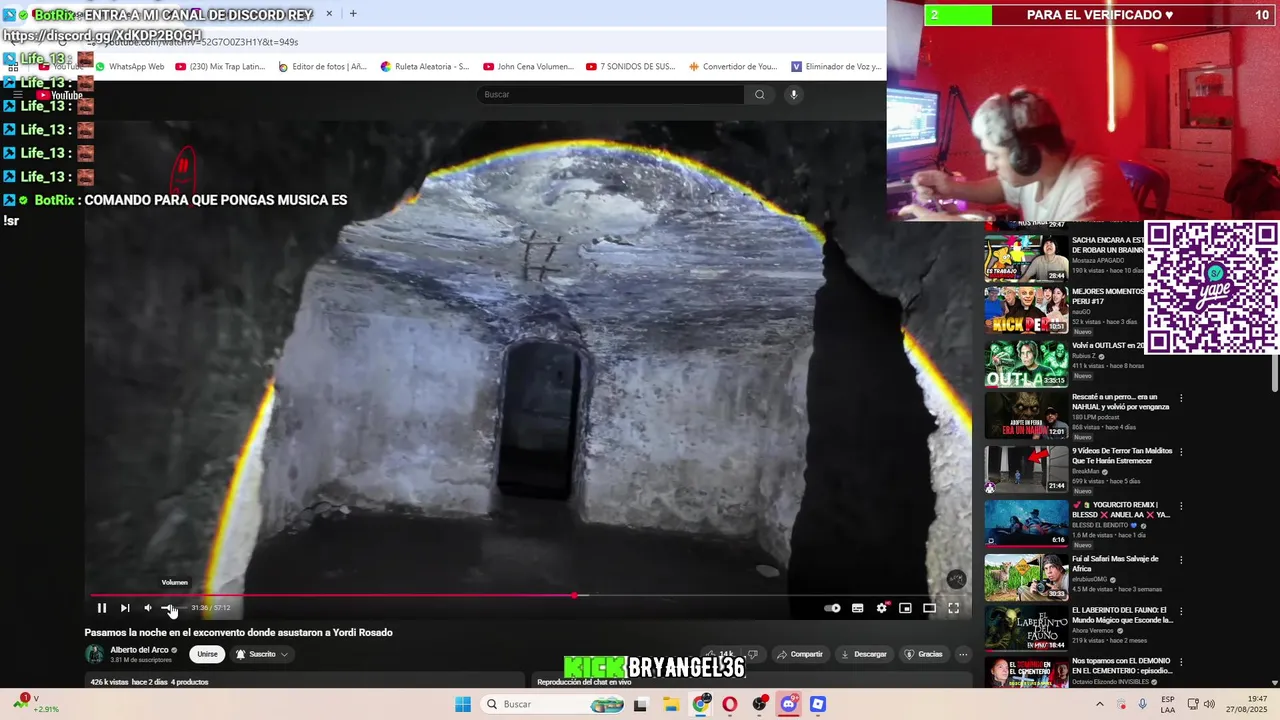Screen dimensions: 1280x720
Task: Open options menu for 9 Videos De Terror
Action: pos(1181,452)
